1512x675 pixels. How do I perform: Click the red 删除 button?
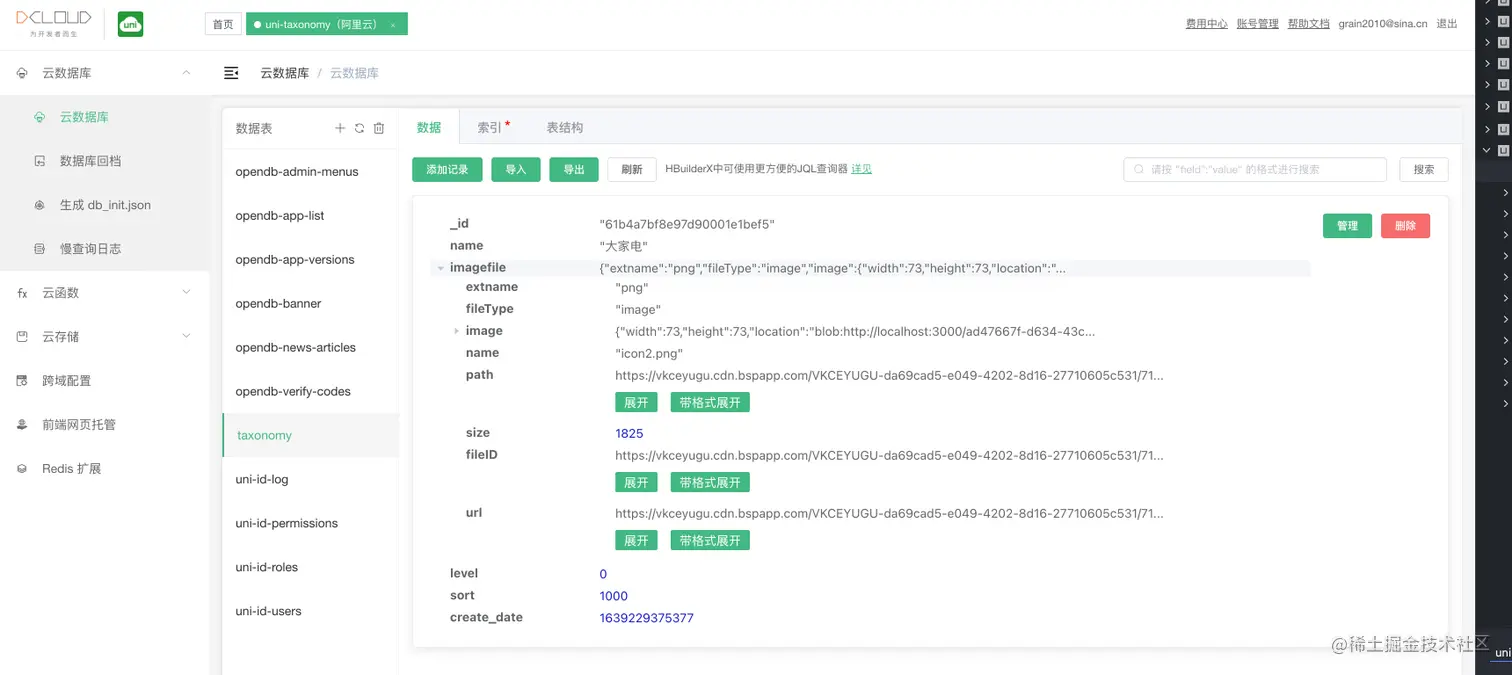[x=1405, y=226]
